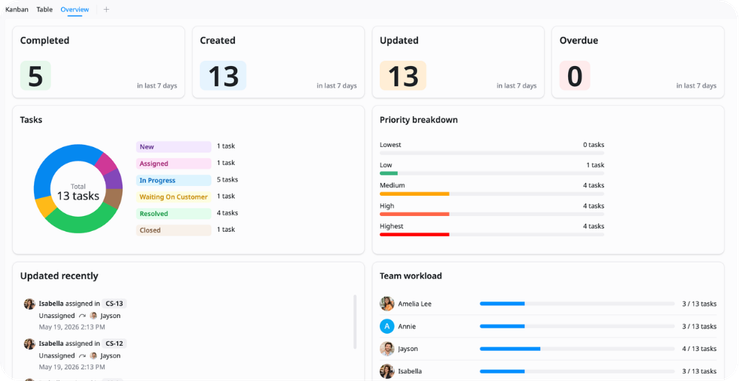Click the Lowest priority bar
The height and width of the screenshot is (381, 740).
[492, 153]
